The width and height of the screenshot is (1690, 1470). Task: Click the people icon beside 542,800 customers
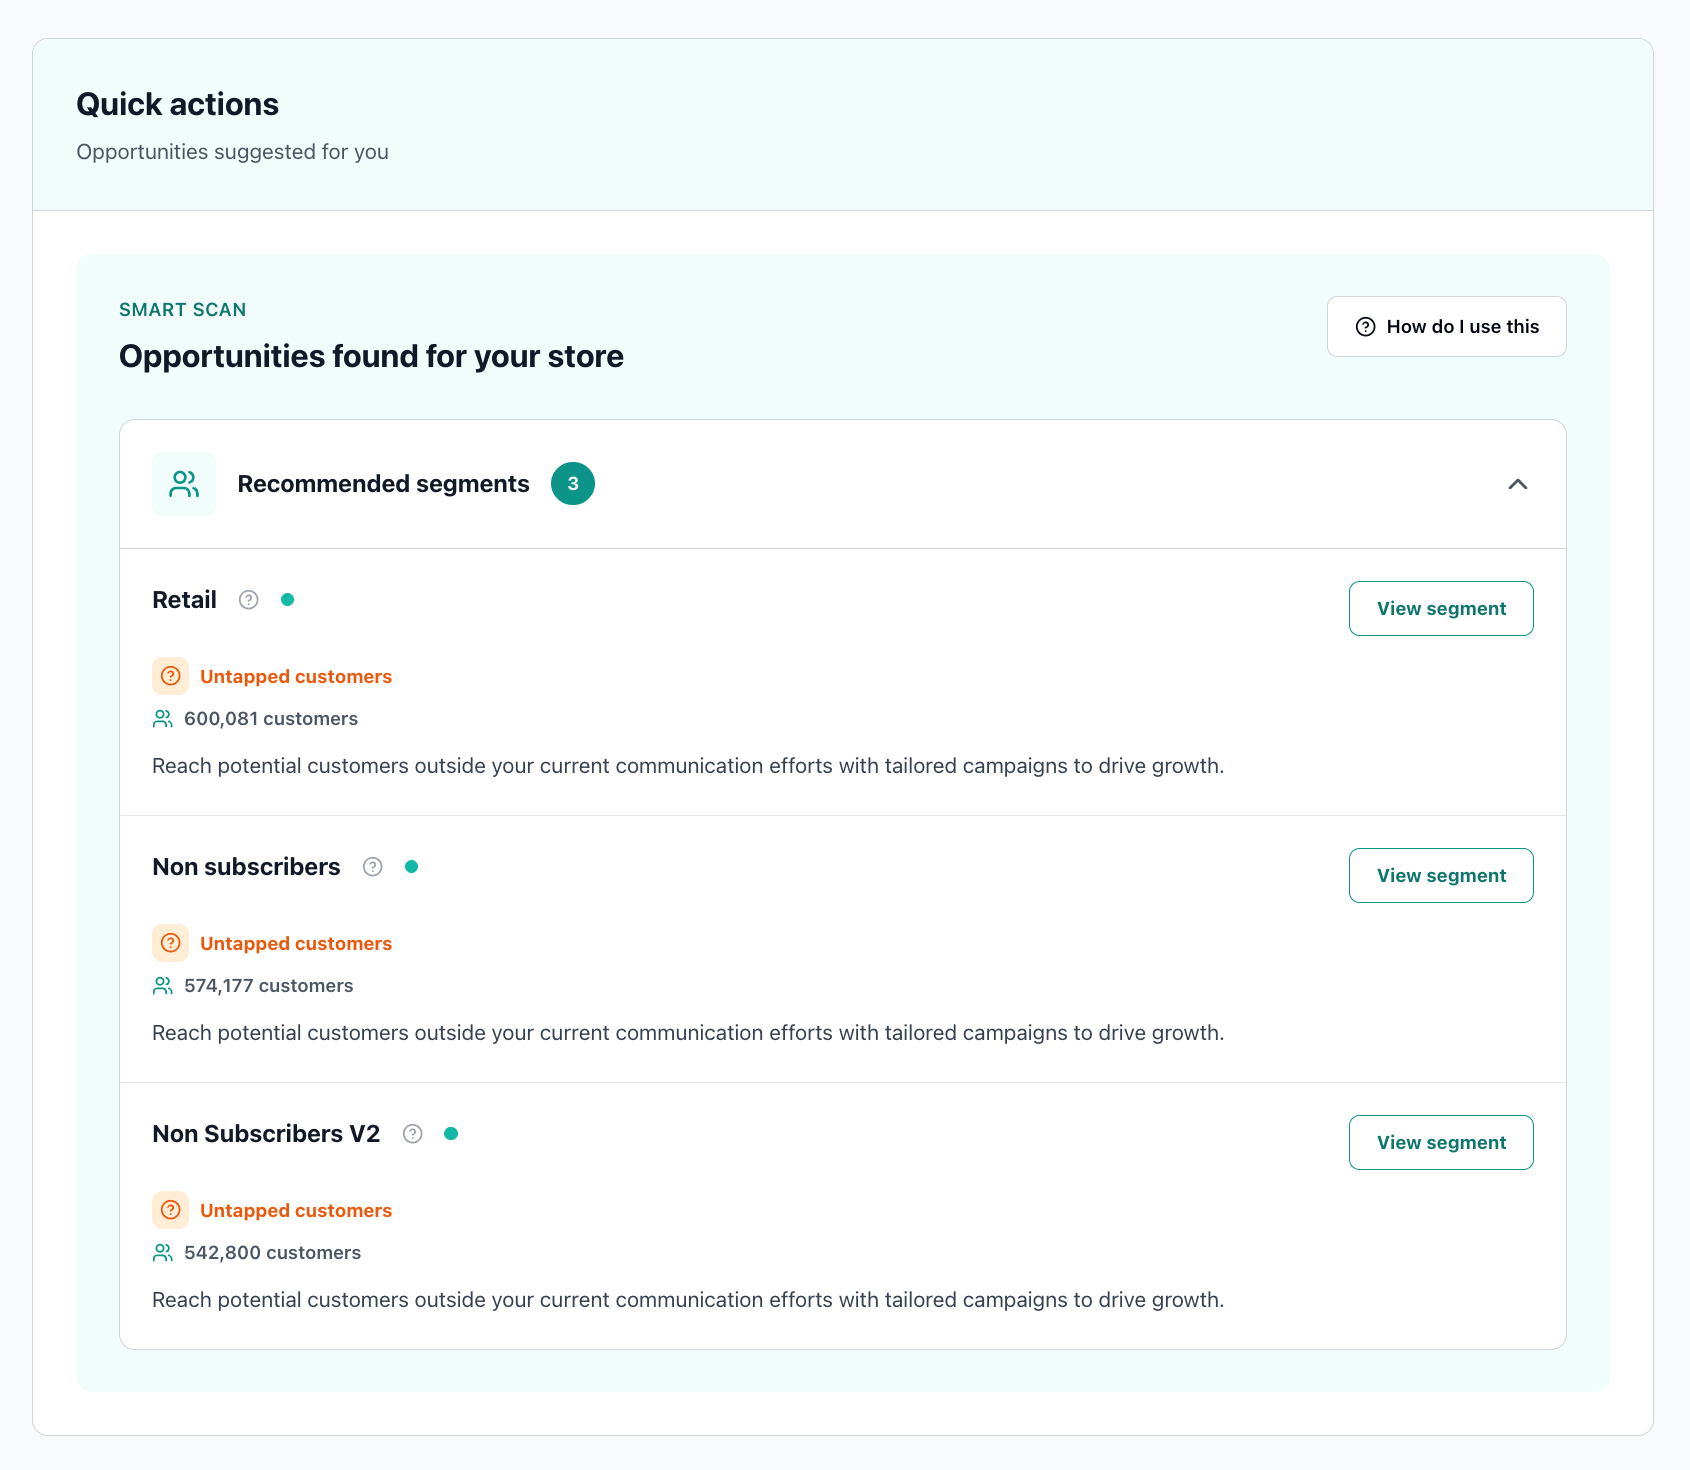(x=162, y=1252)
